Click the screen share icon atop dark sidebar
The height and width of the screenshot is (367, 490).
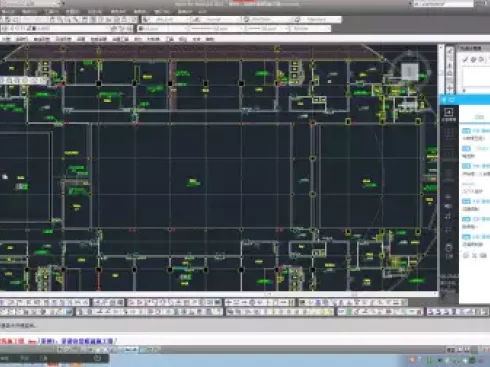point(449,112)
